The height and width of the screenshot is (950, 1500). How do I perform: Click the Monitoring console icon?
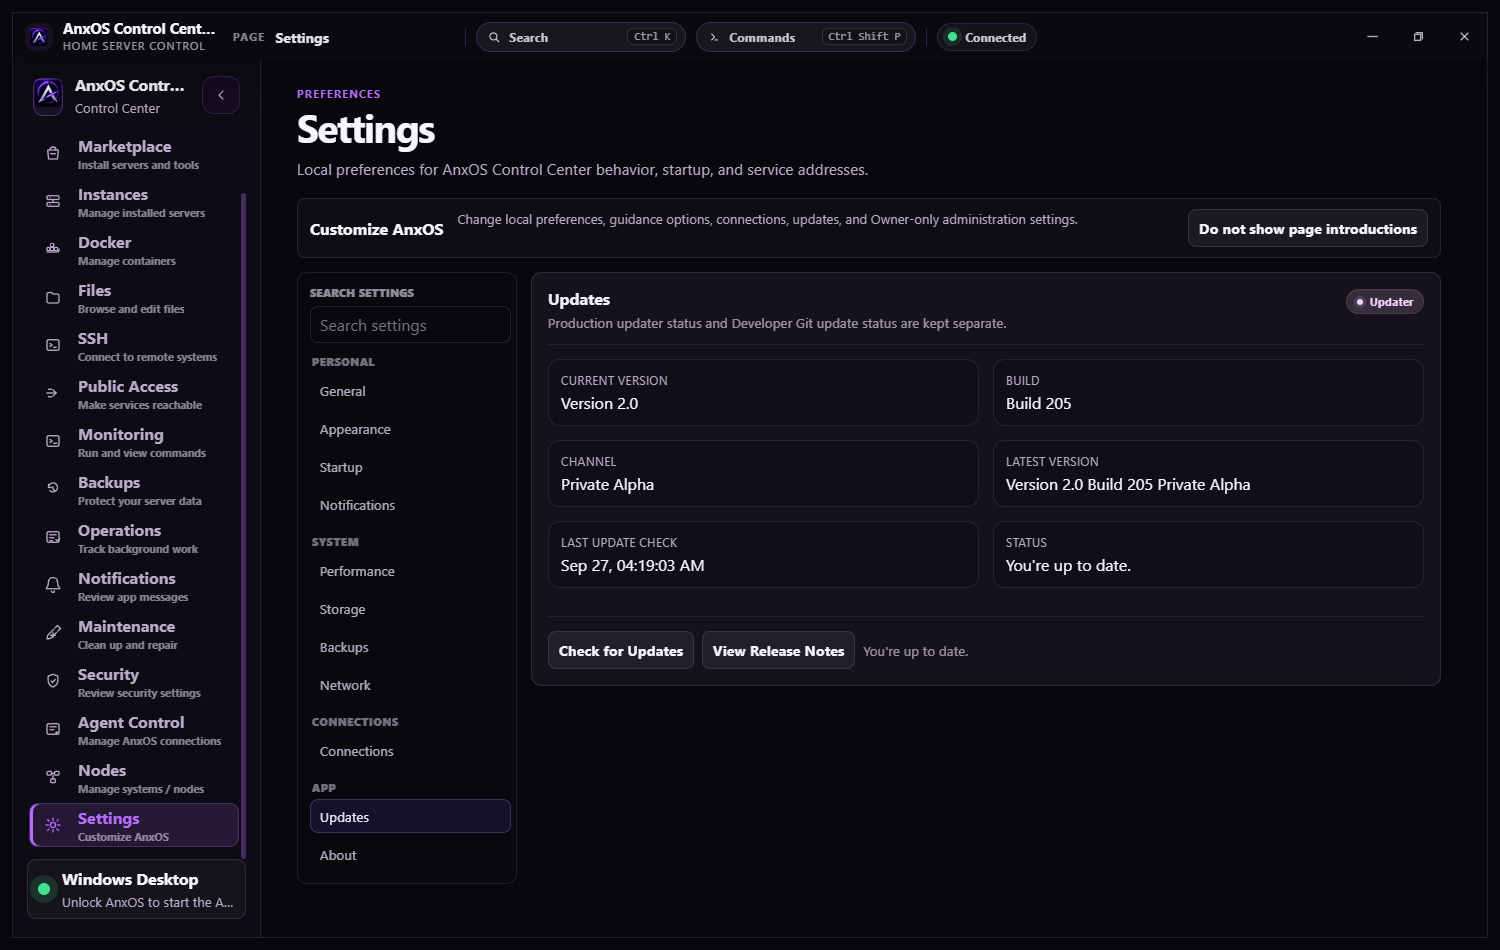(53, 442)
